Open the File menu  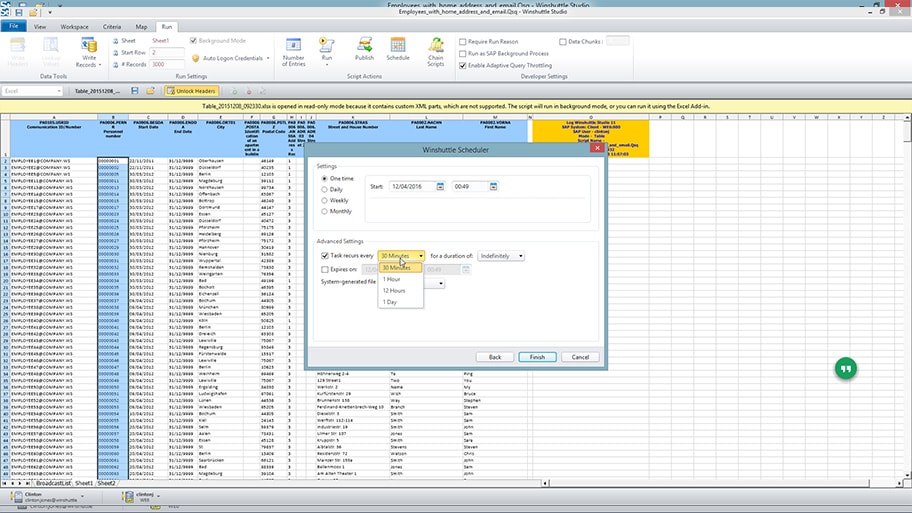tap(15, 27)
